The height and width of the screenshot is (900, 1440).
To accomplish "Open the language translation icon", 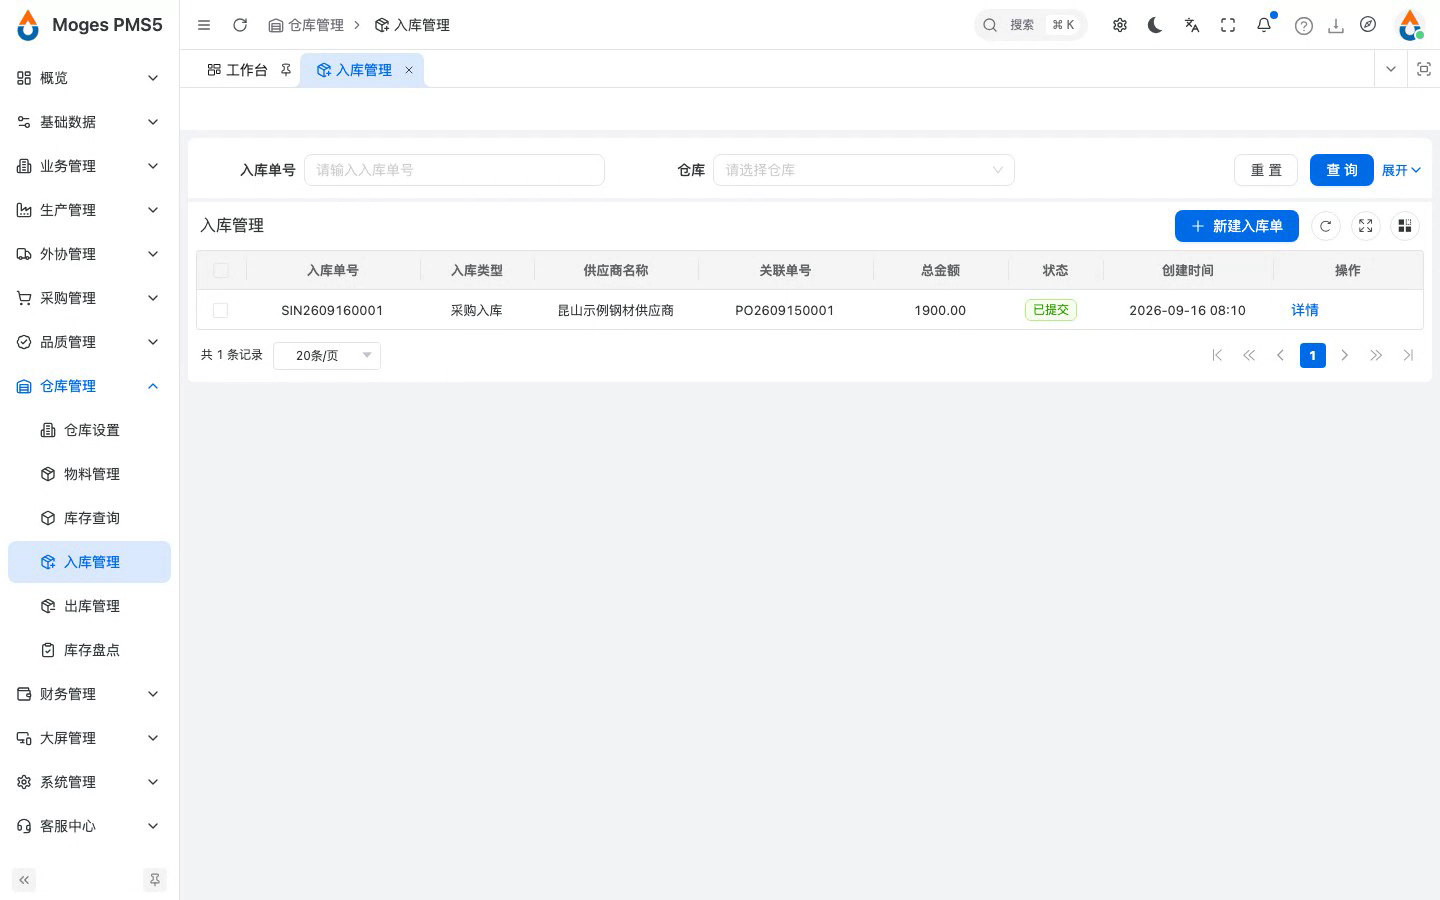I will [x=1192, y=25].
